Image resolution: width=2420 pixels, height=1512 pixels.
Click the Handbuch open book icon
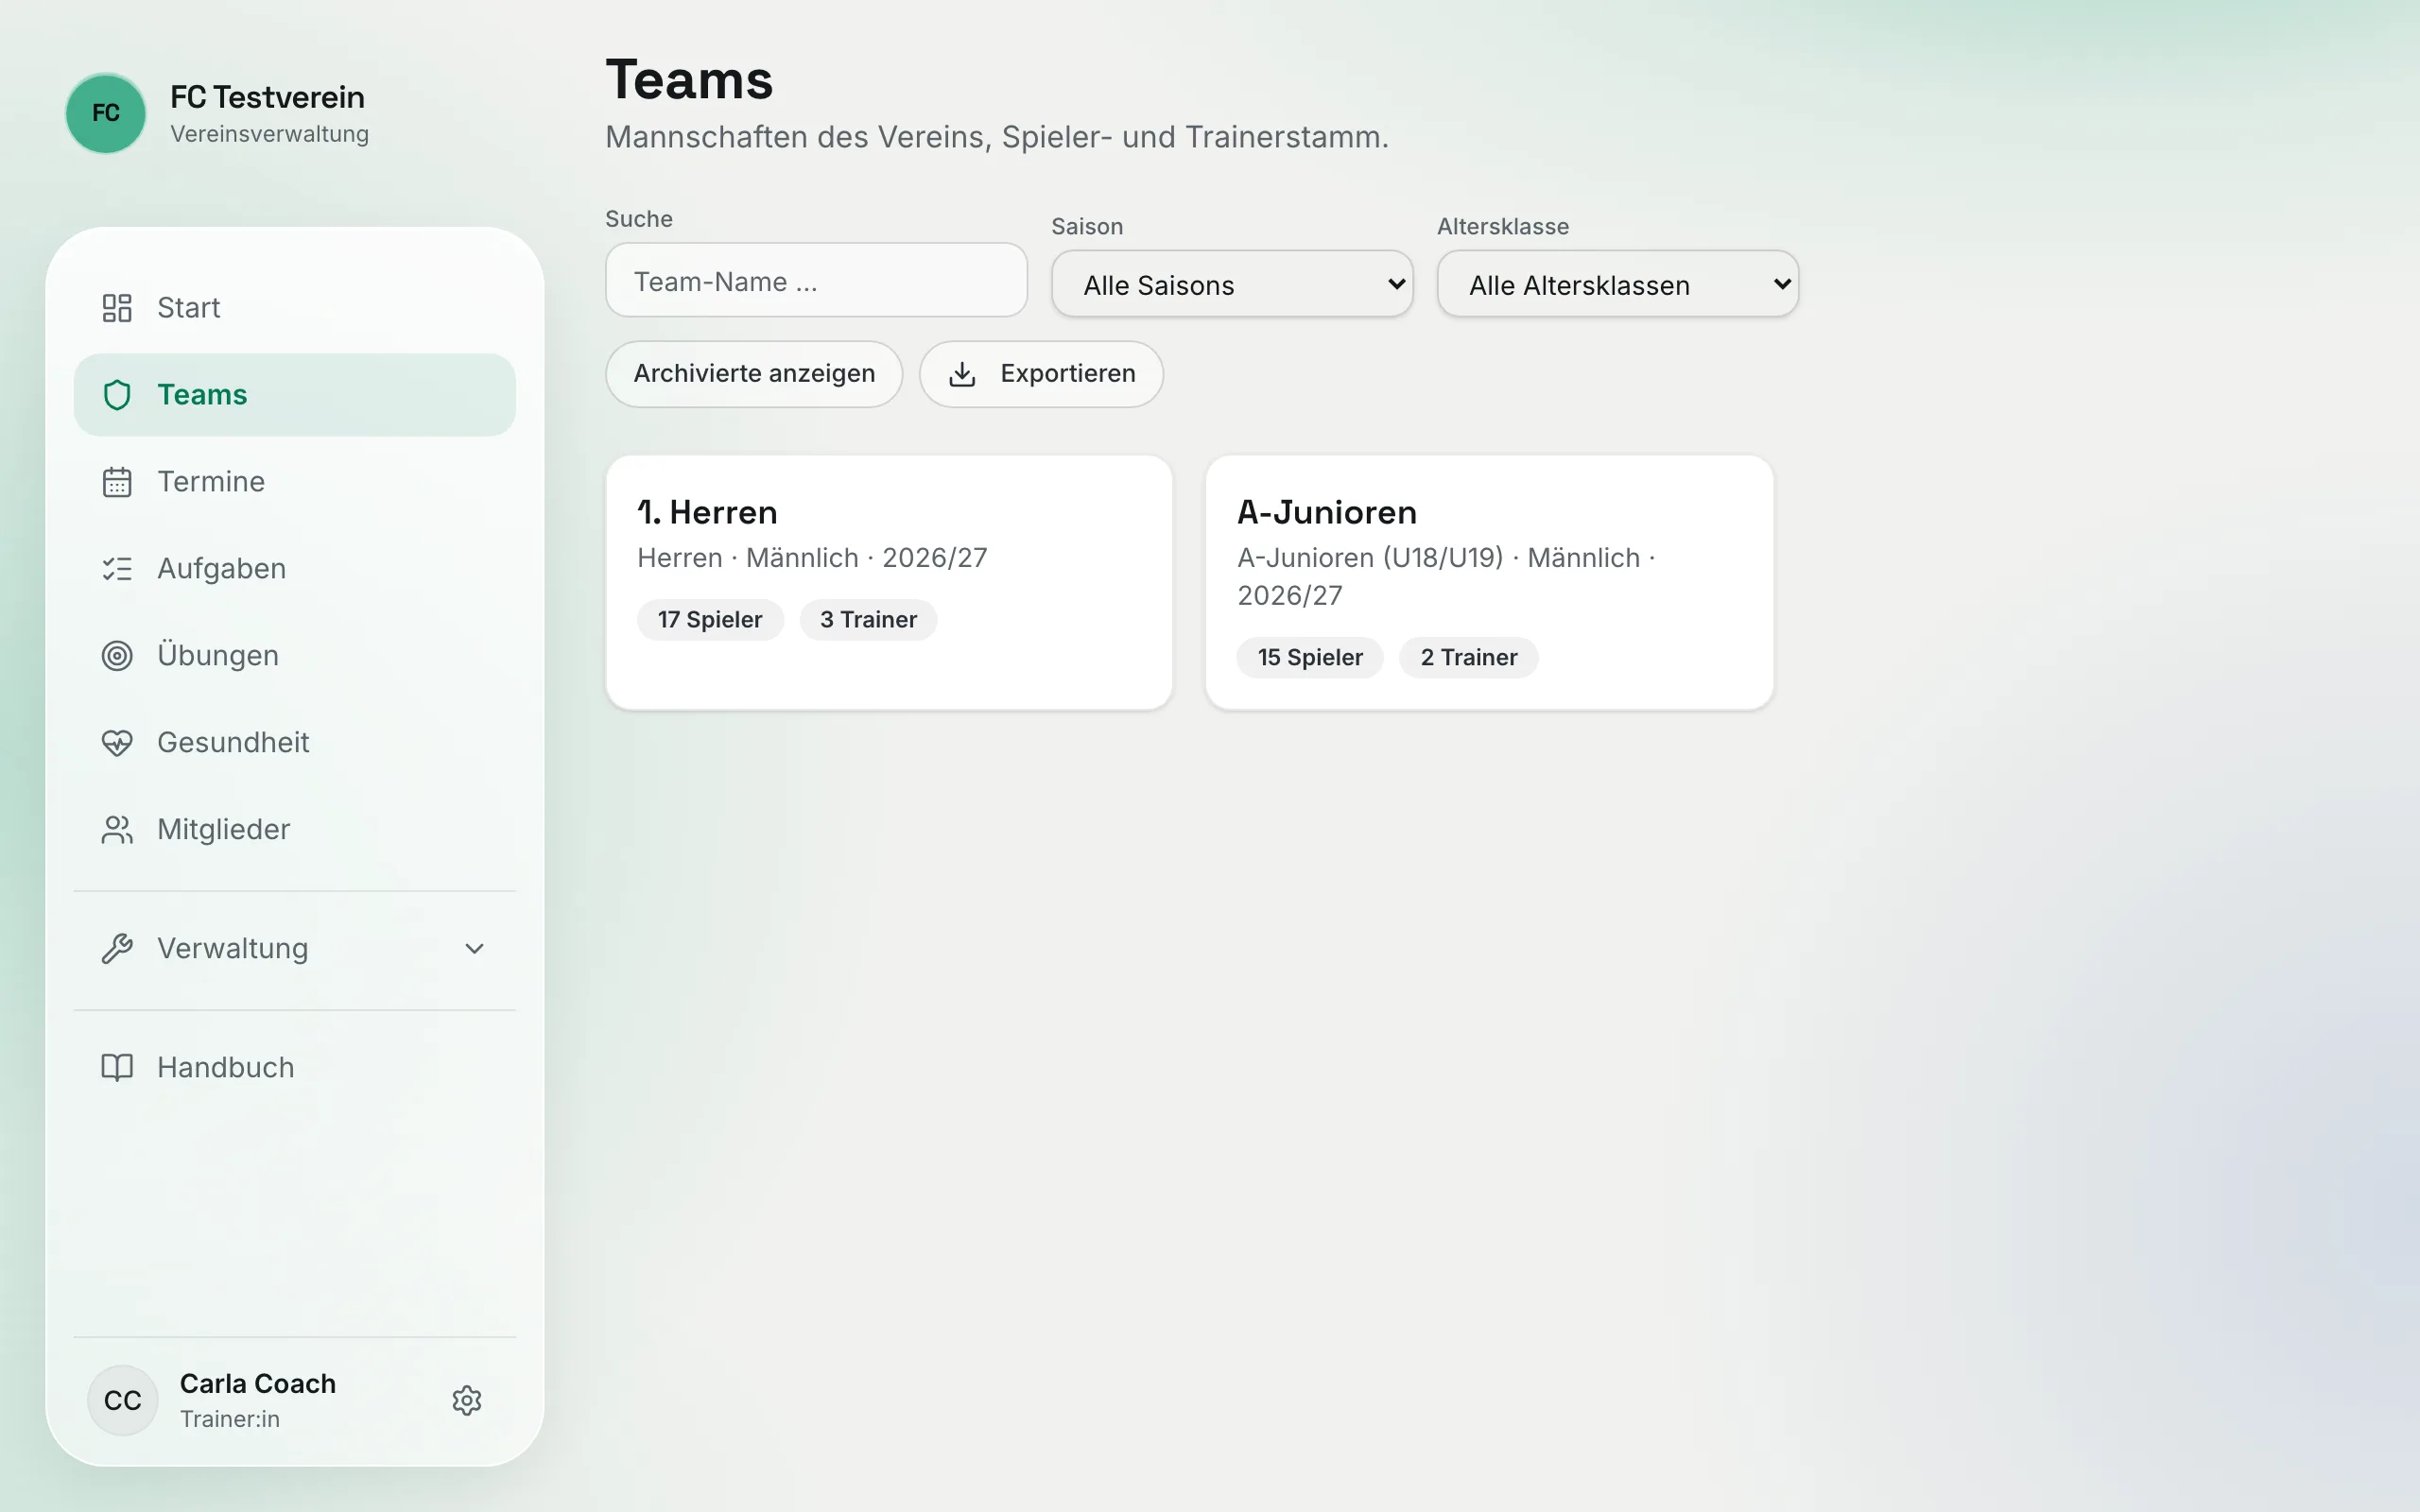(117, 1068)
